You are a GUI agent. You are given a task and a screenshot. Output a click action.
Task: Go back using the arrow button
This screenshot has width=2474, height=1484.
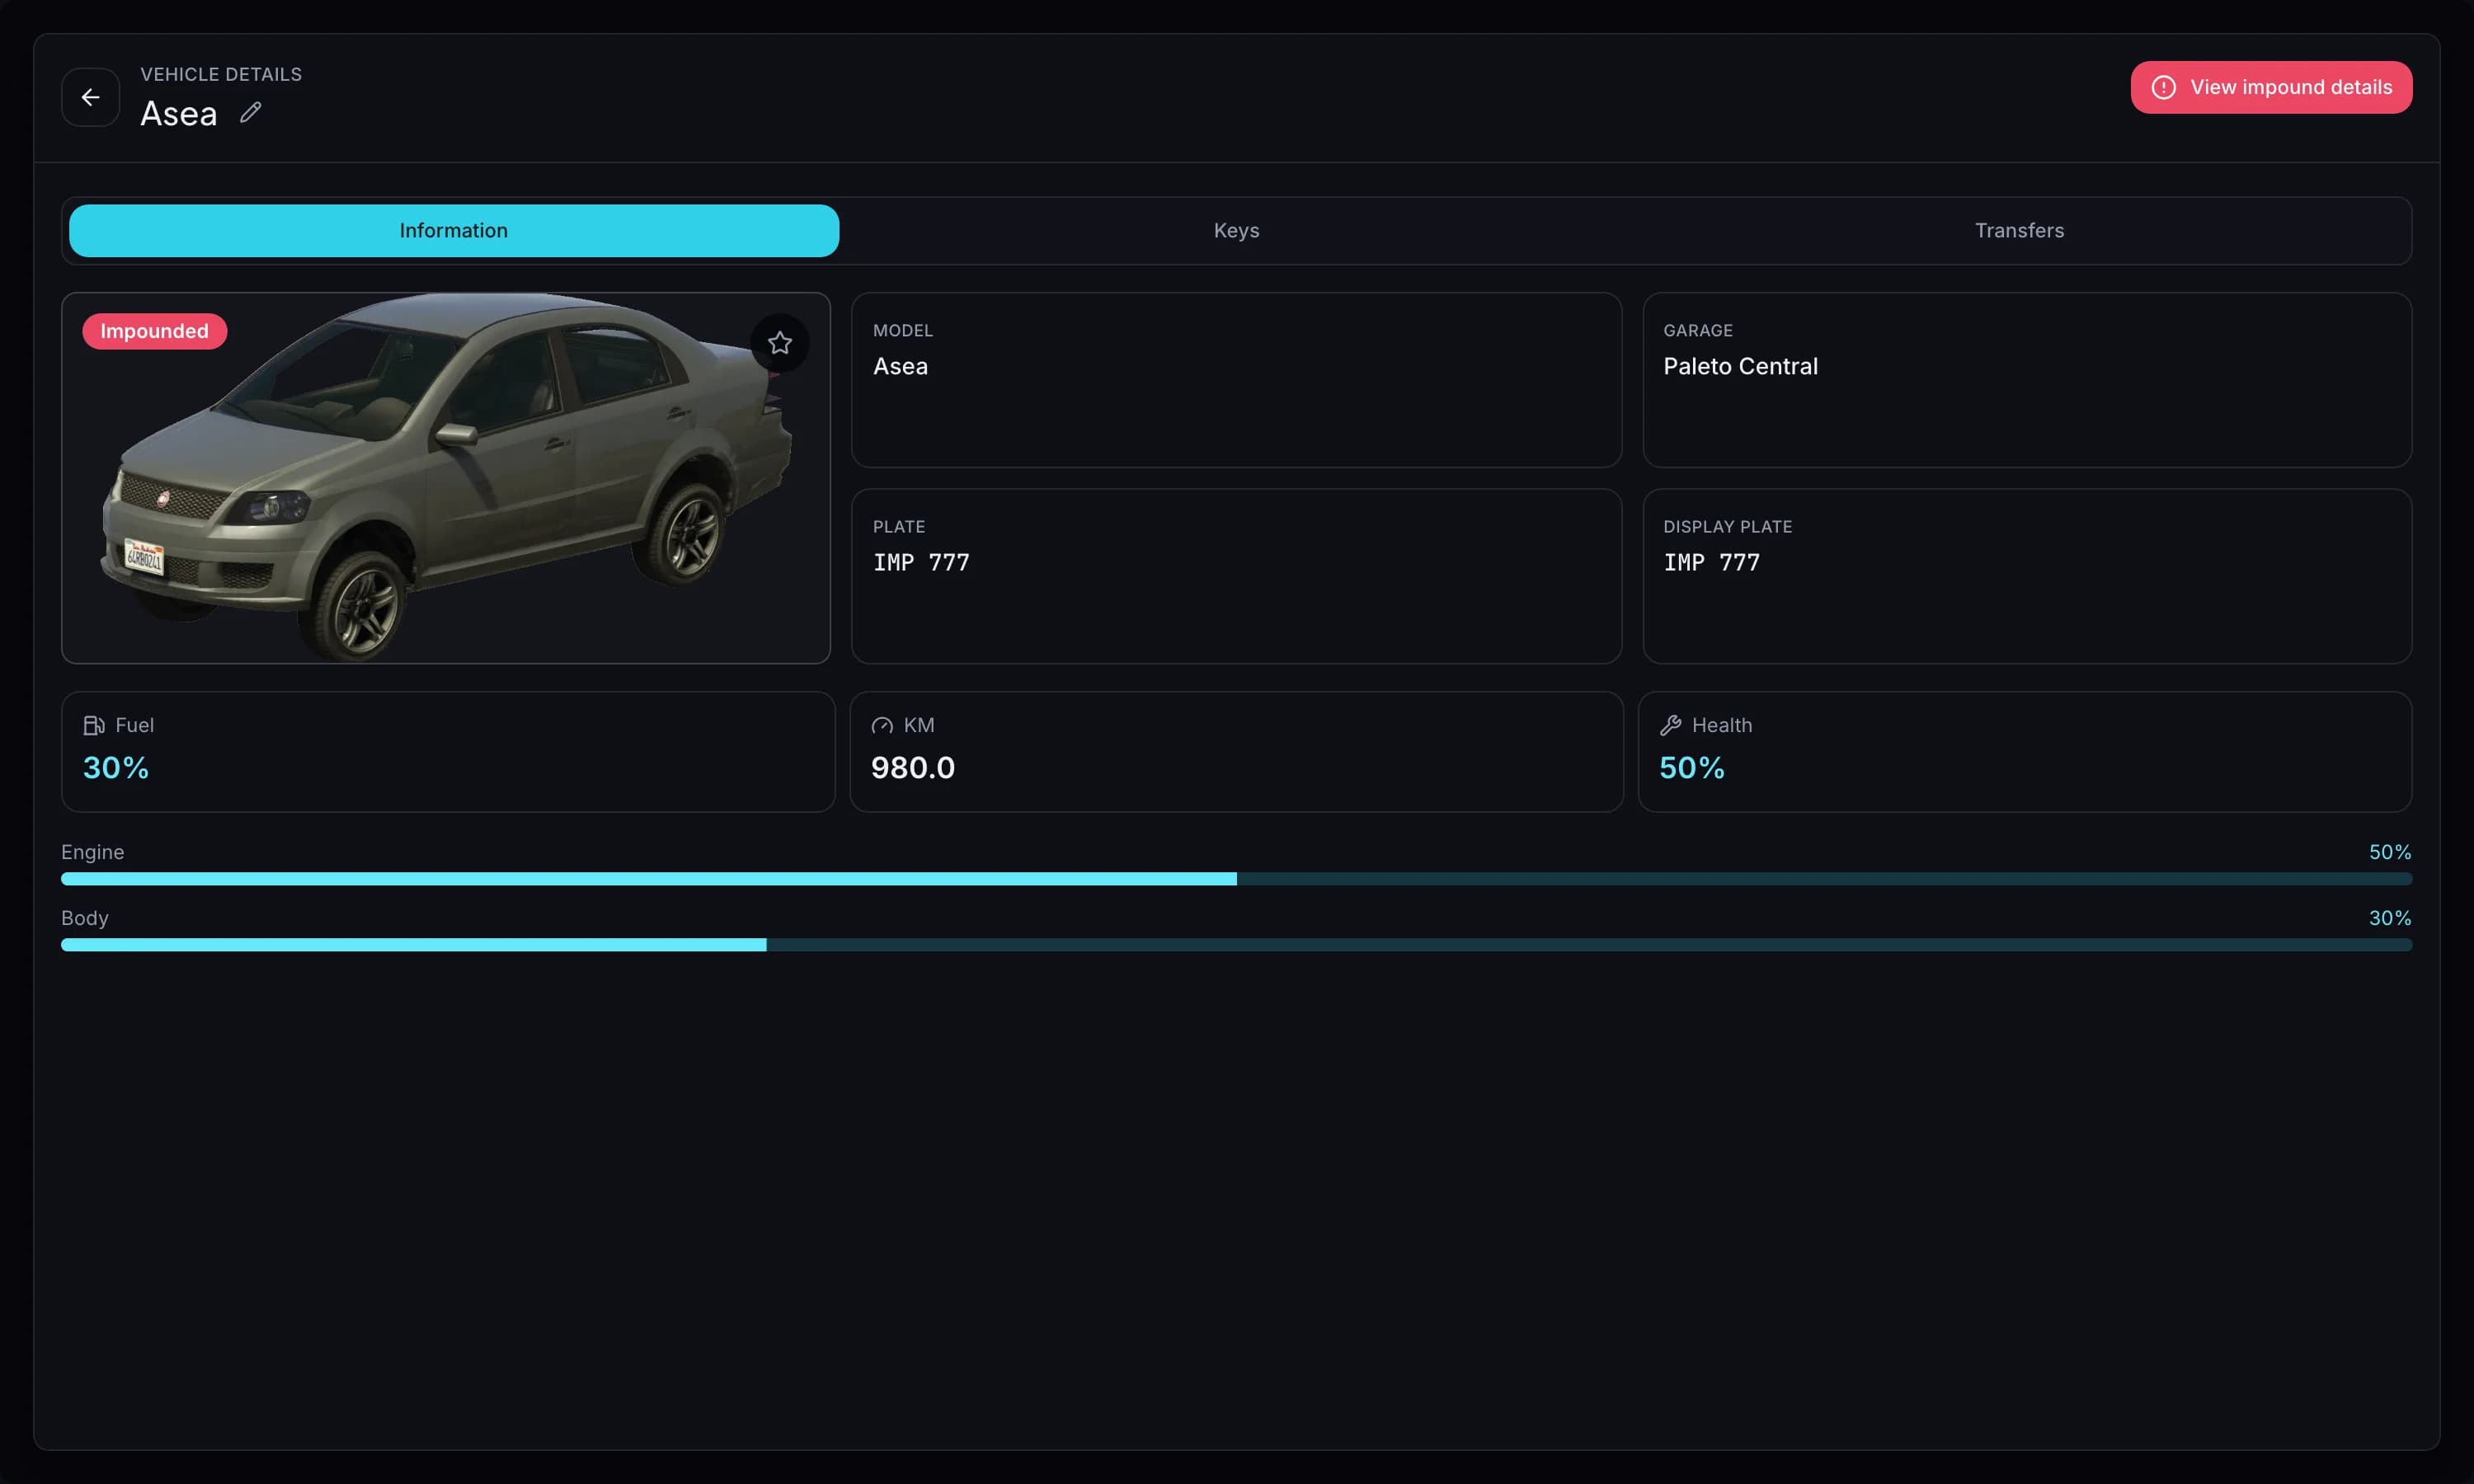(90, 97)
